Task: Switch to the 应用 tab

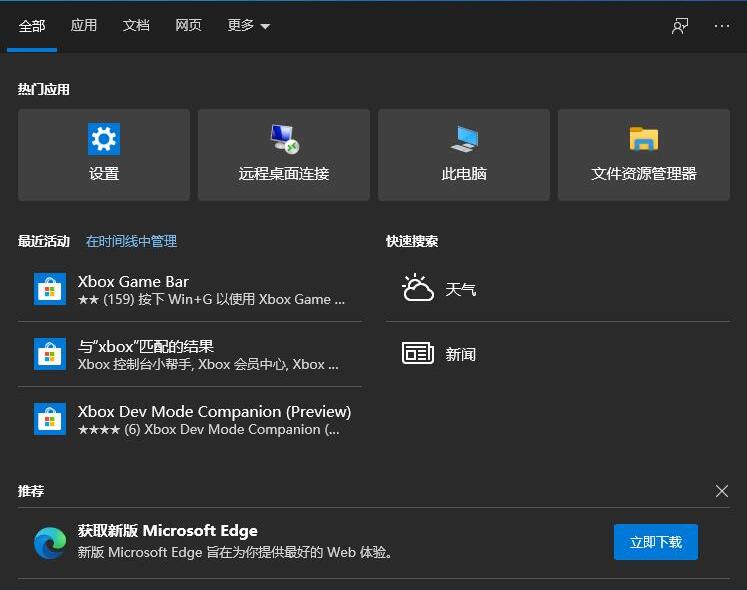Action: pos(84,25)
